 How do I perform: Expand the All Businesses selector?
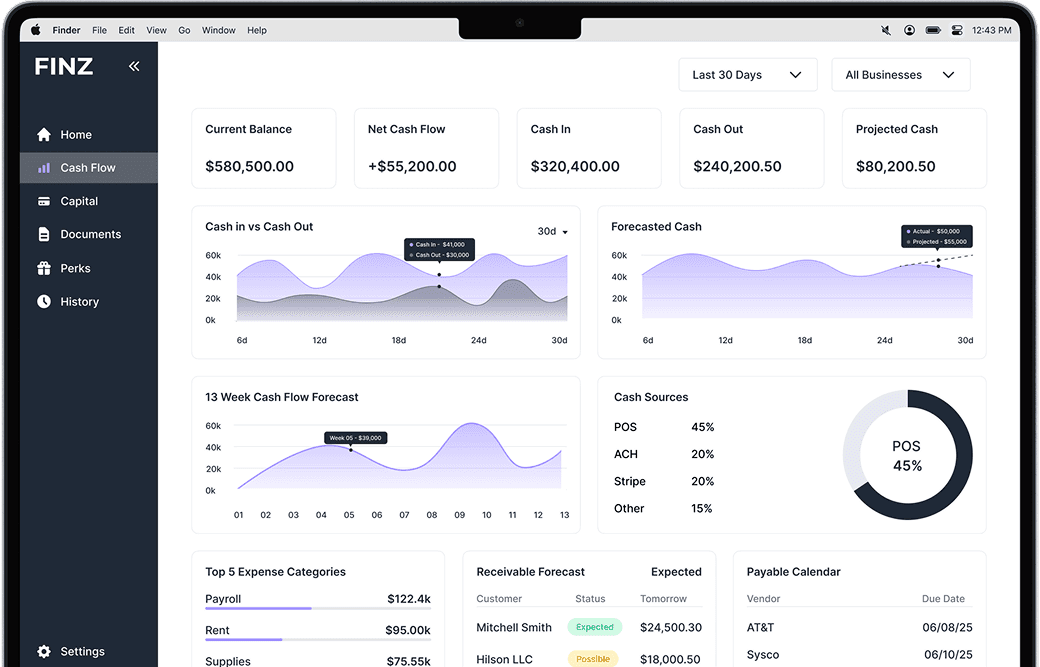click(x=900, y=74)
